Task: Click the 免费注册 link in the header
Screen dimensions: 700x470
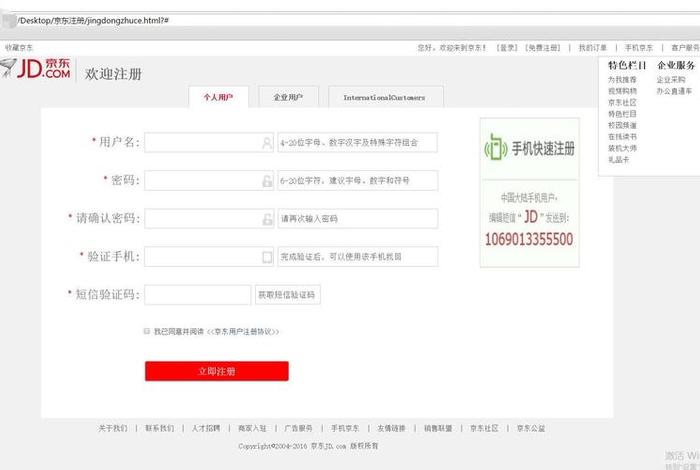Action: [545, 47]
